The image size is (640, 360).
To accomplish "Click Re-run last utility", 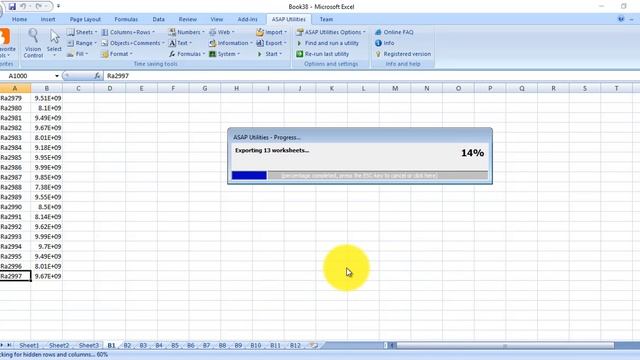I will [322, 54].
